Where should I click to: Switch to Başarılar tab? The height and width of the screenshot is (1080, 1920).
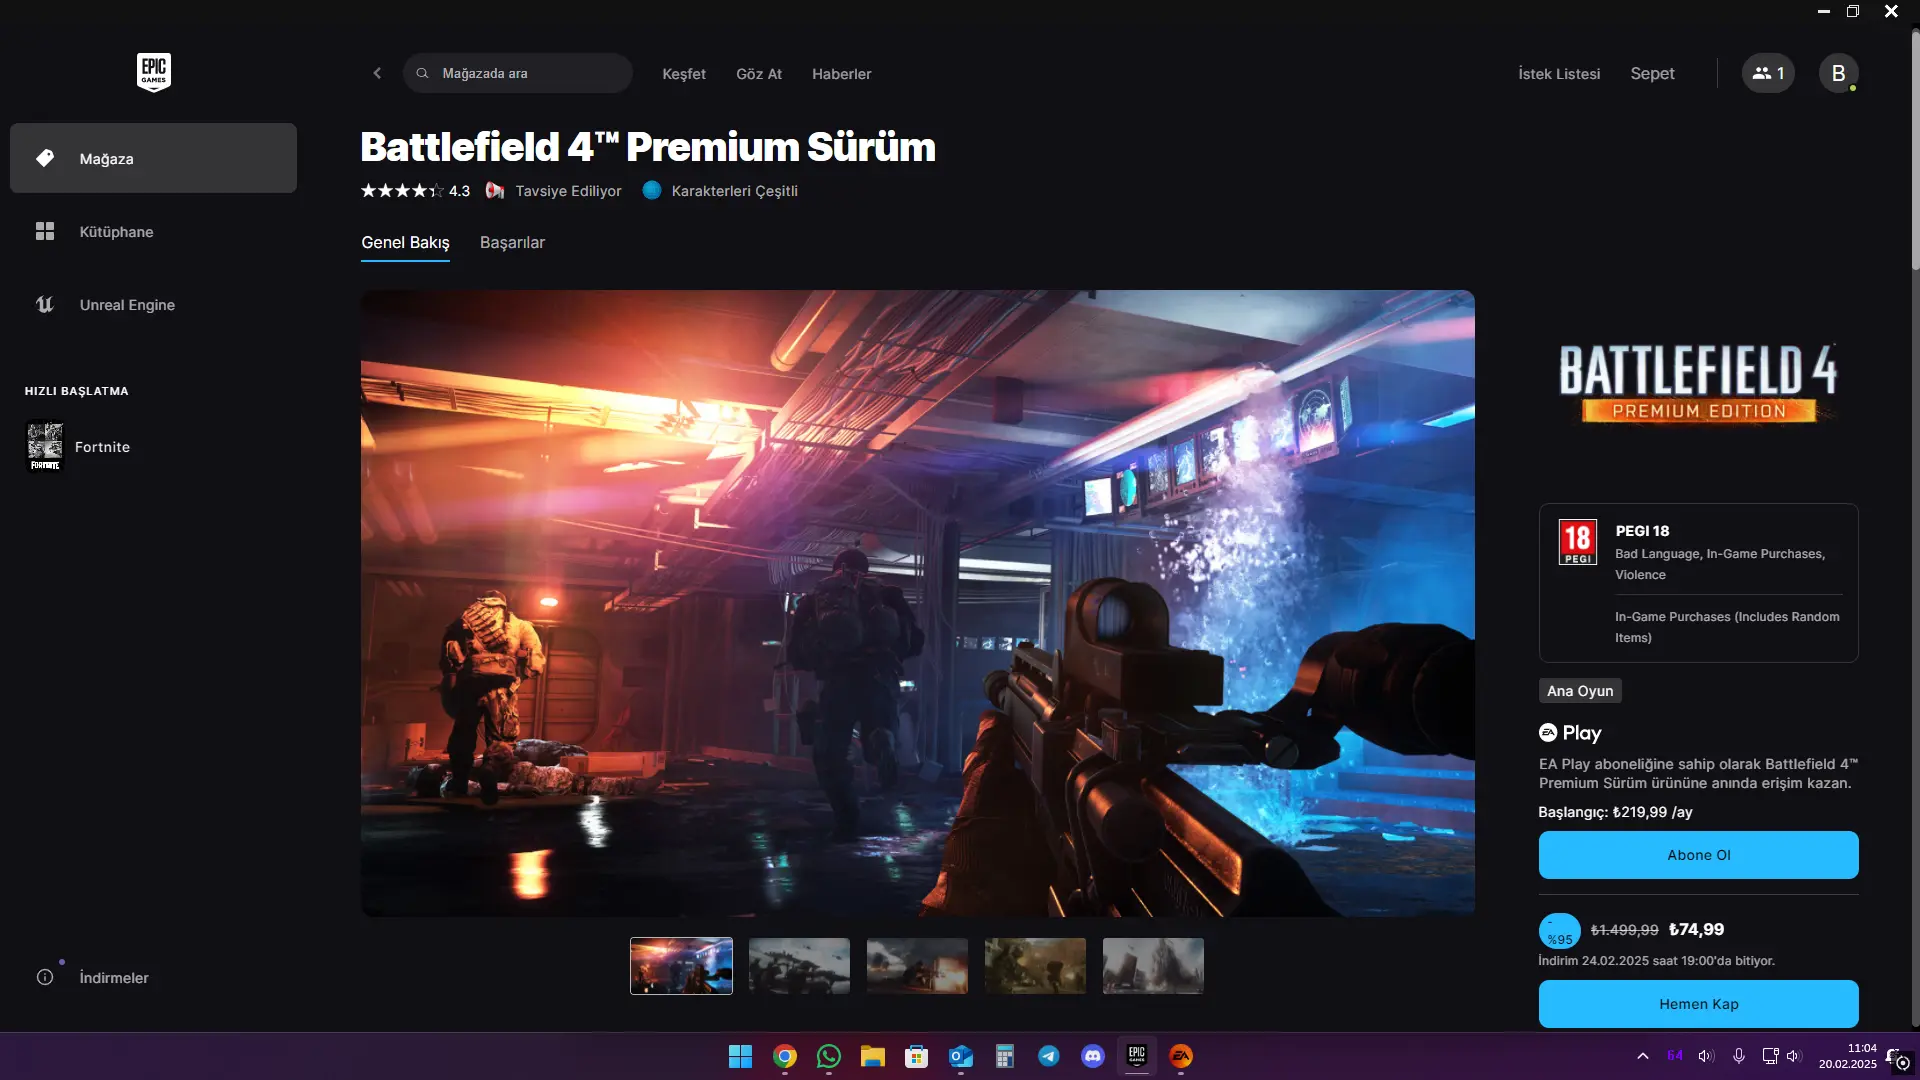512,243
